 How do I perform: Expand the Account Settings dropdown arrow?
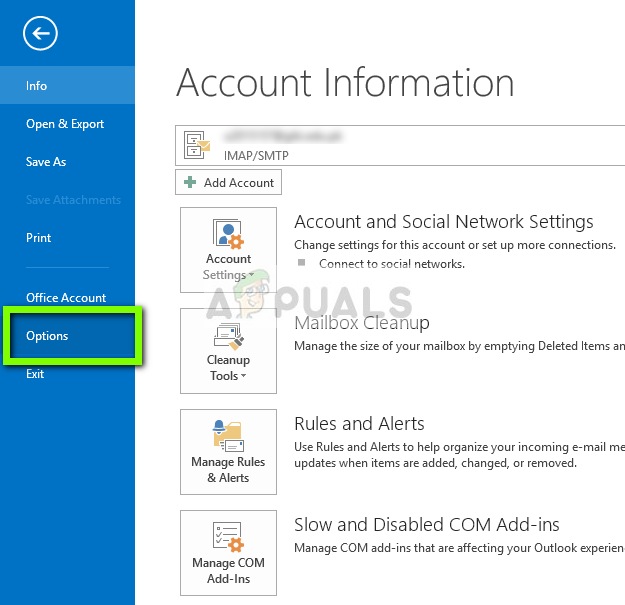(251, 274)
